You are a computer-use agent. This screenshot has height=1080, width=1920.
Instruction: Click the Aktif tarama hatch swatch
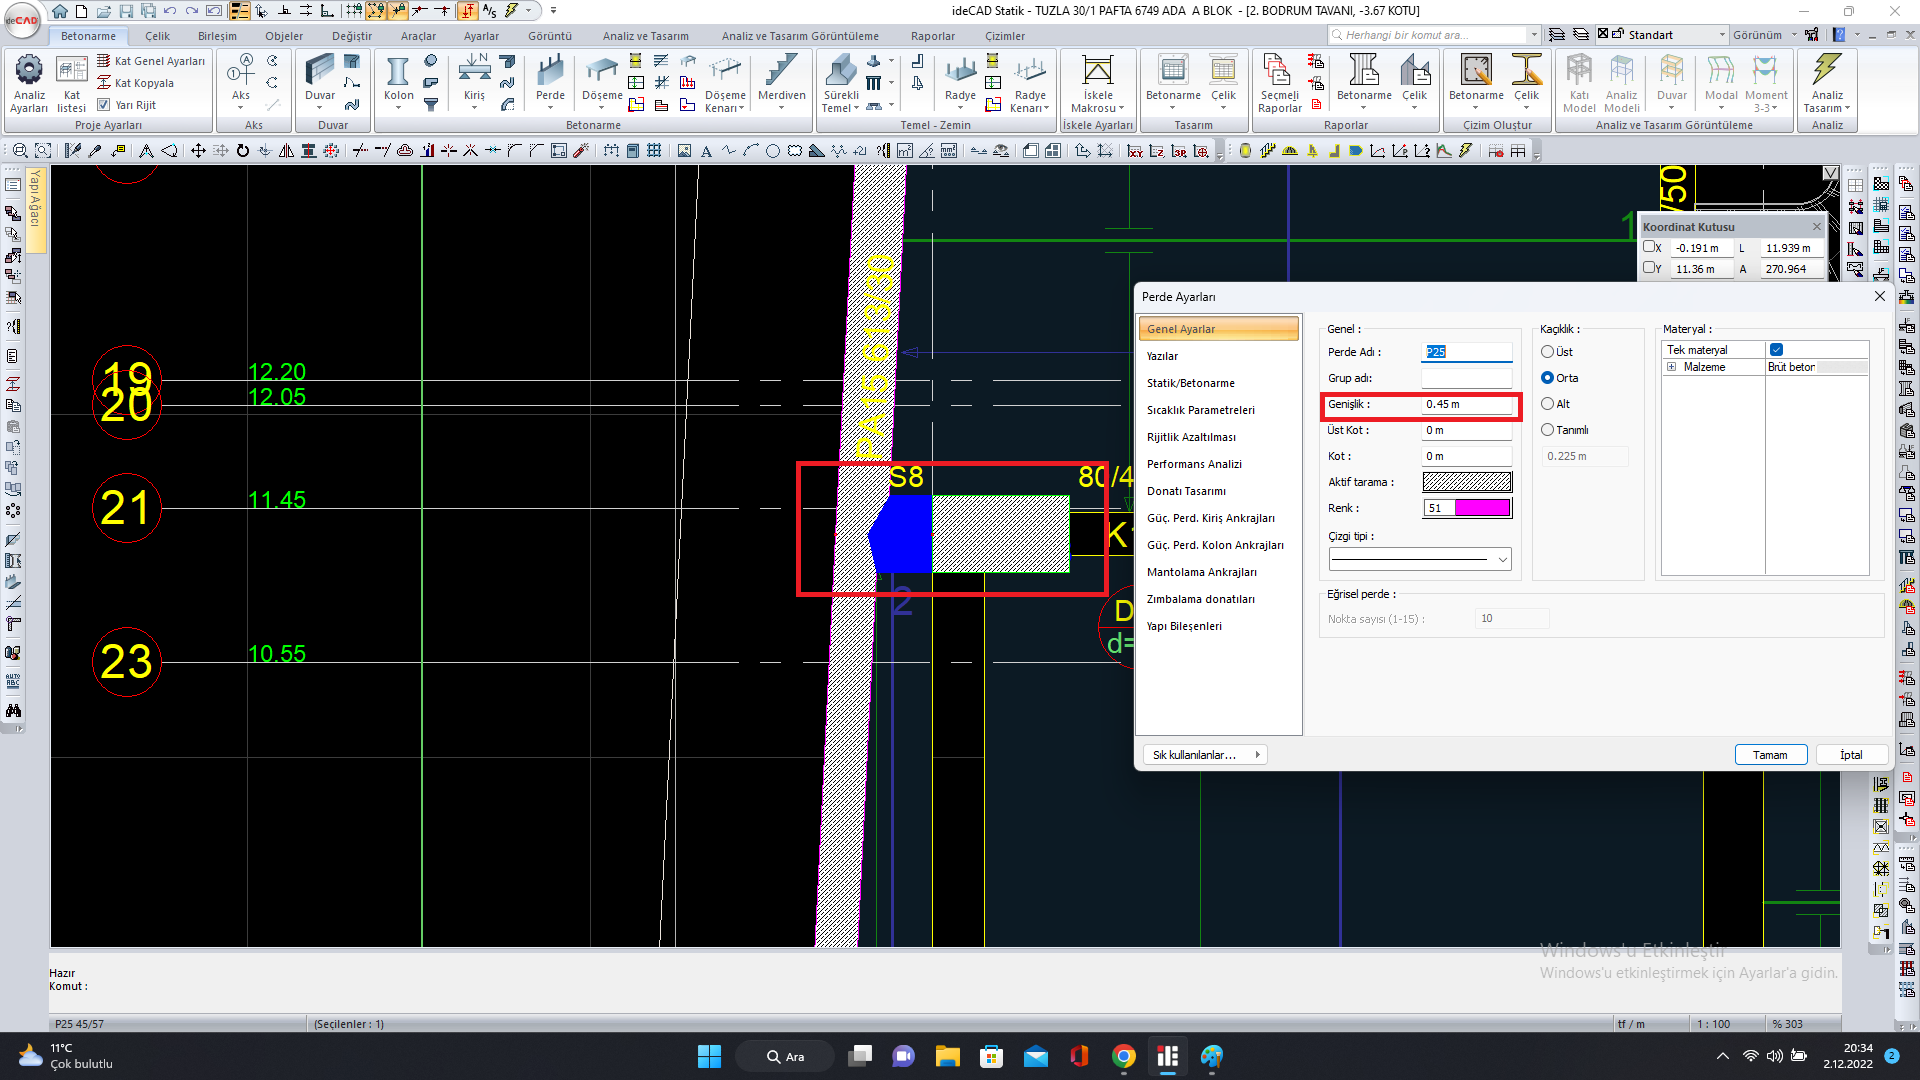click(1467, 482)
